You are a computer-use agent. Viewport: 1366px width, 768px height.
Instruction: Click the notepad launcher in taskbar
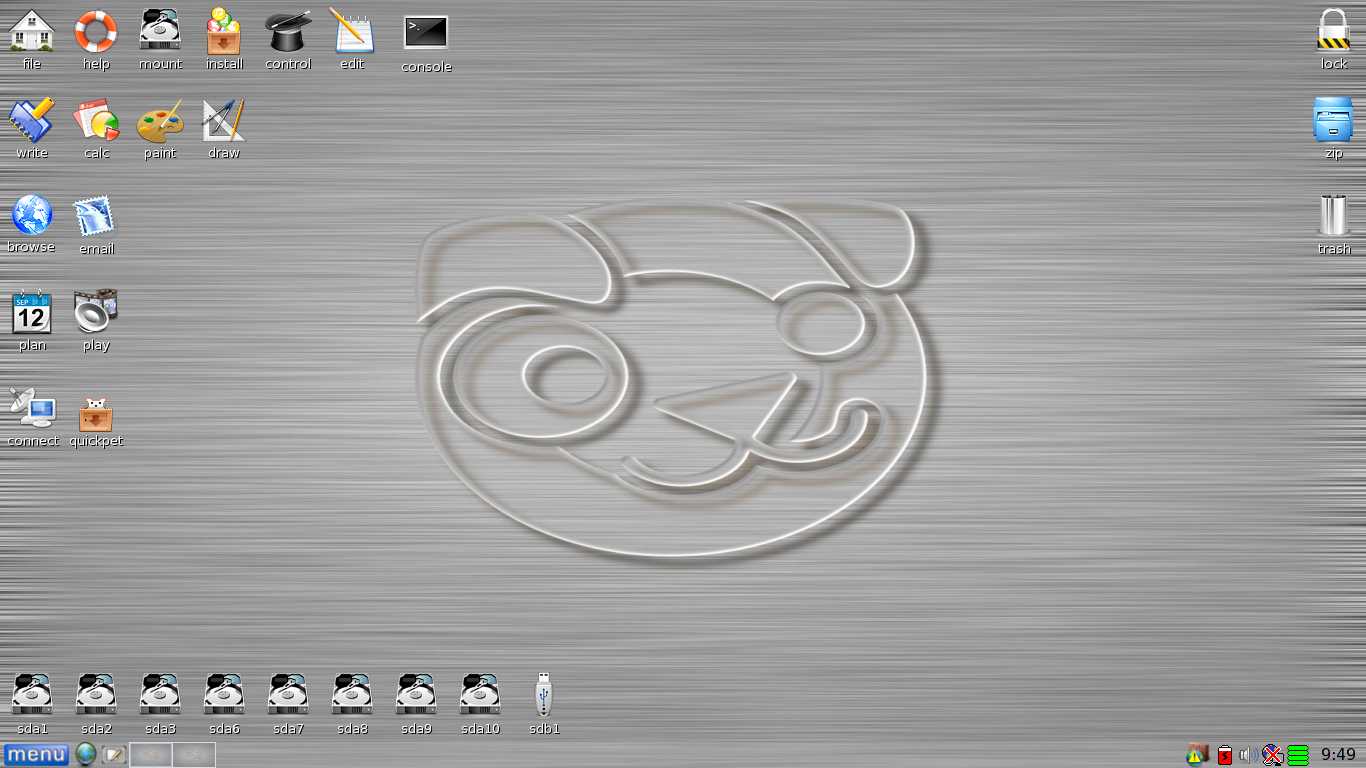pyautogui.click(x=114, y=755)
